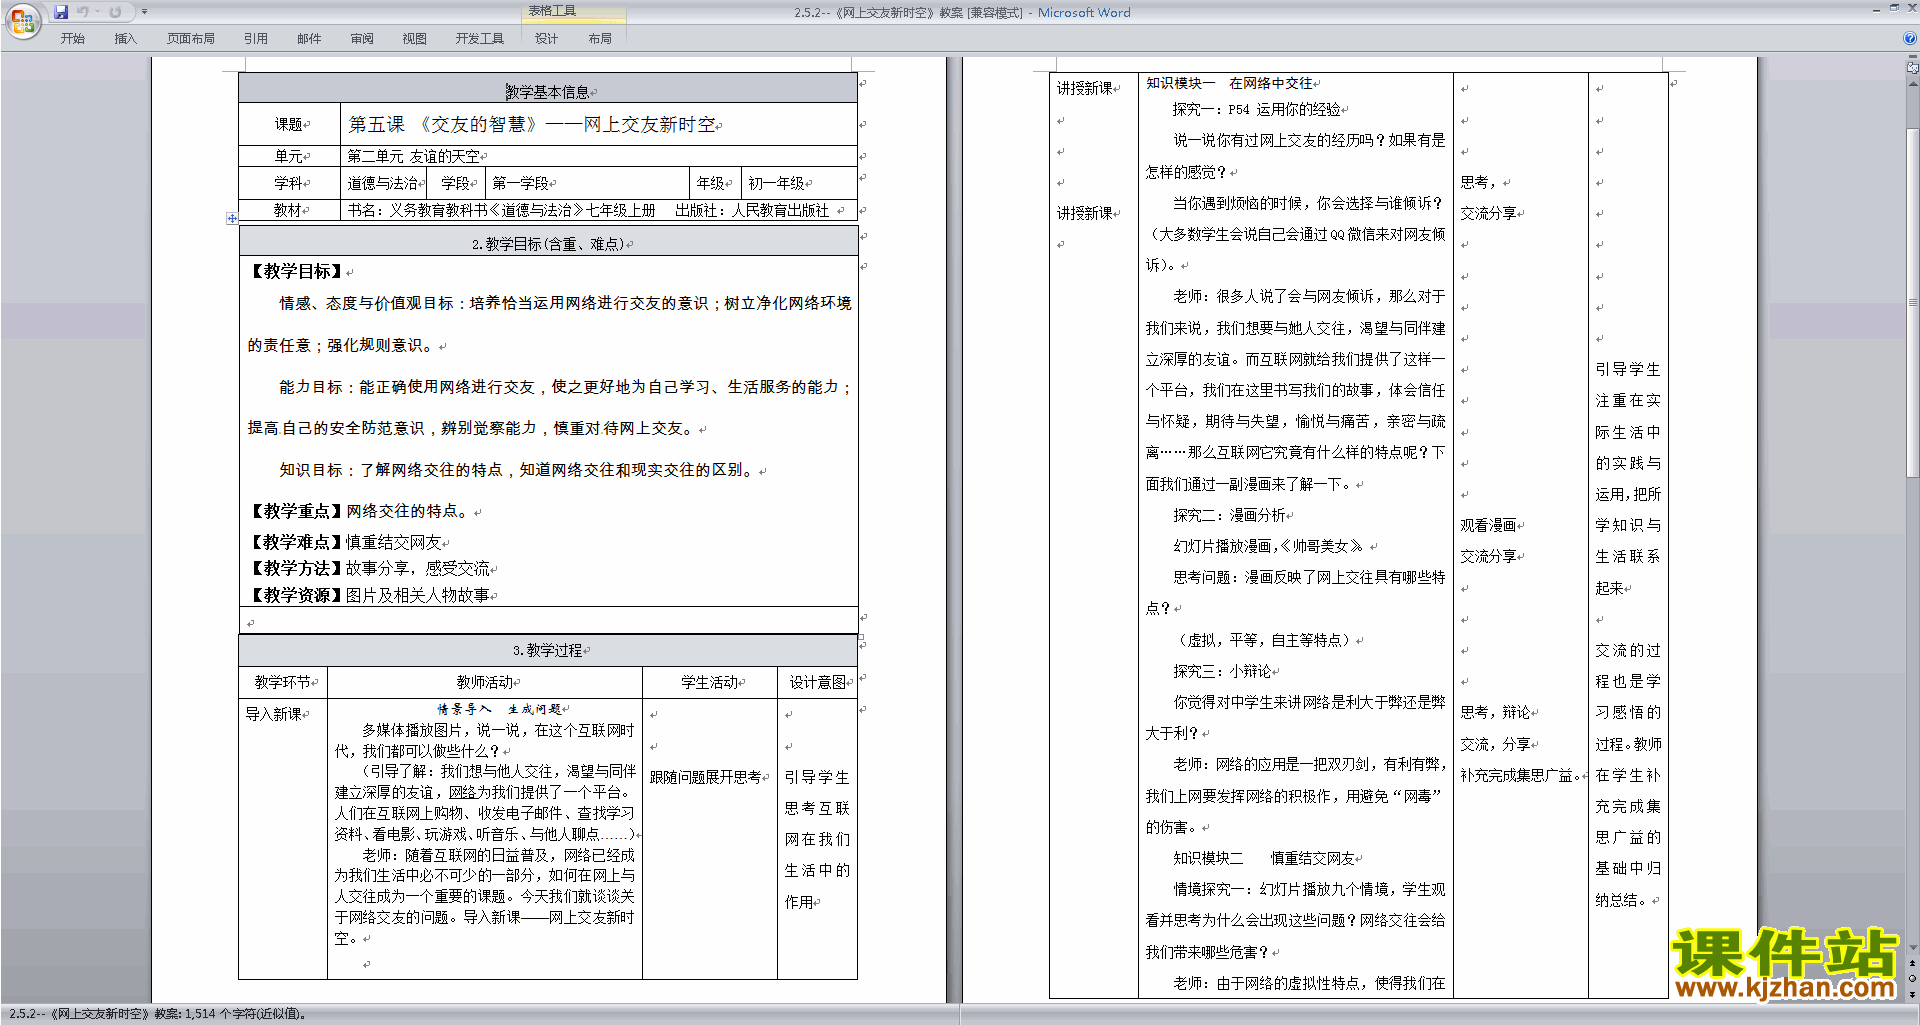
Task: Click the blue Help question mark icon
Action: [x=1910, y=38]
